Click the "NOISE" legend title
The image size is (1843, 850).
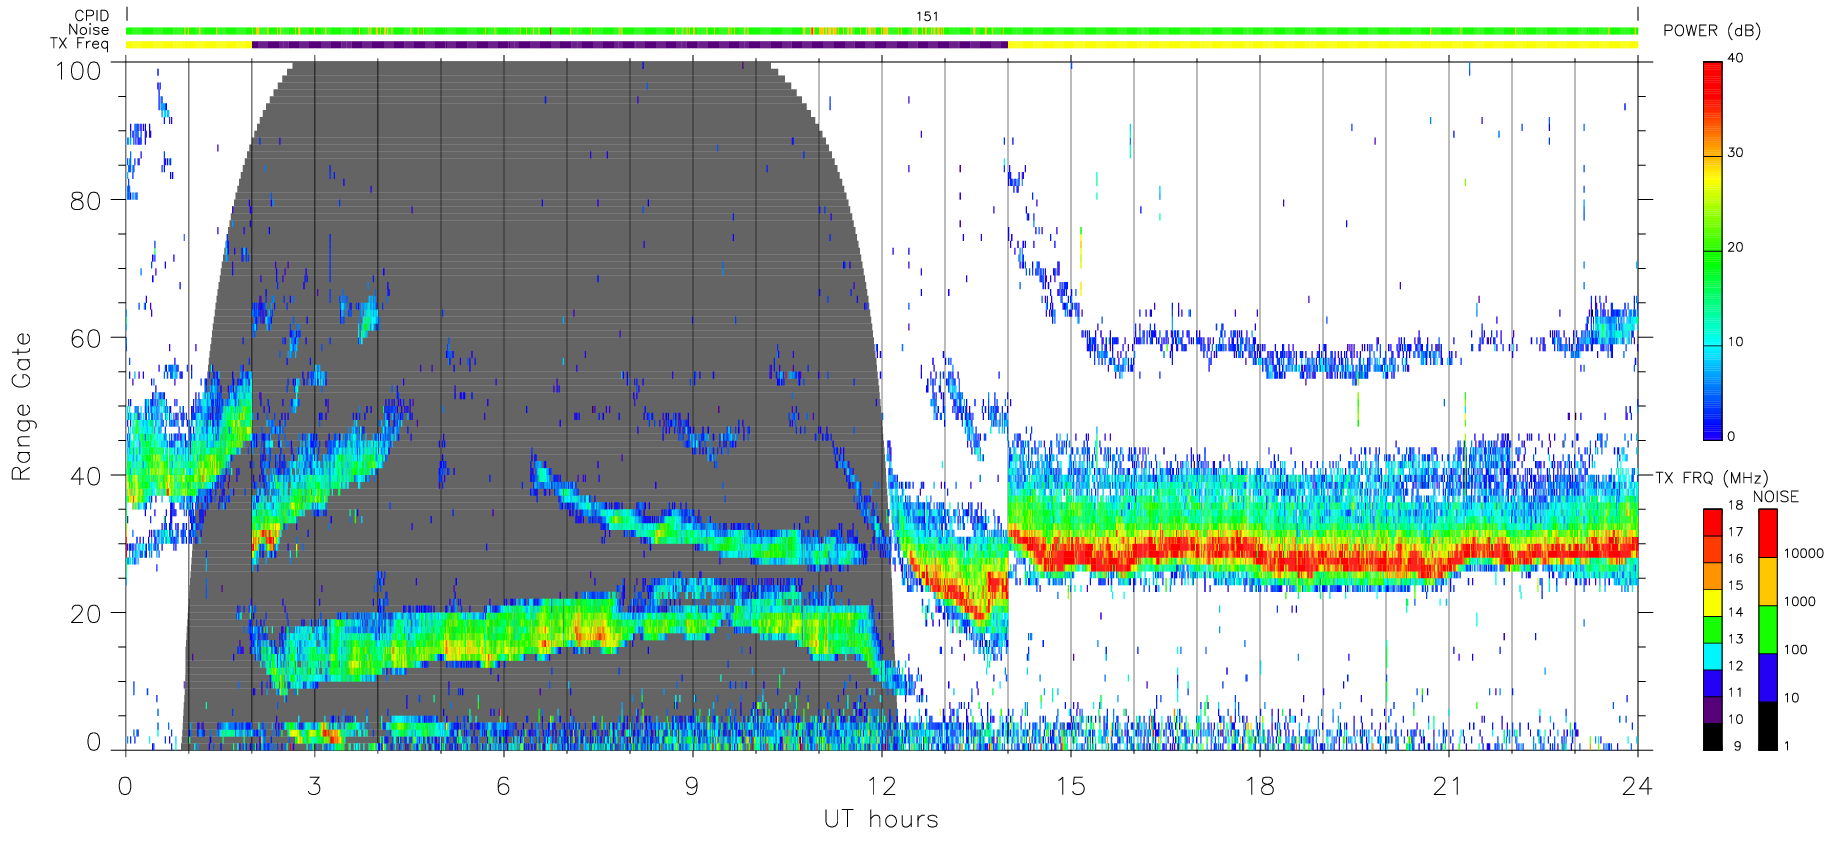click(1776, 497)
